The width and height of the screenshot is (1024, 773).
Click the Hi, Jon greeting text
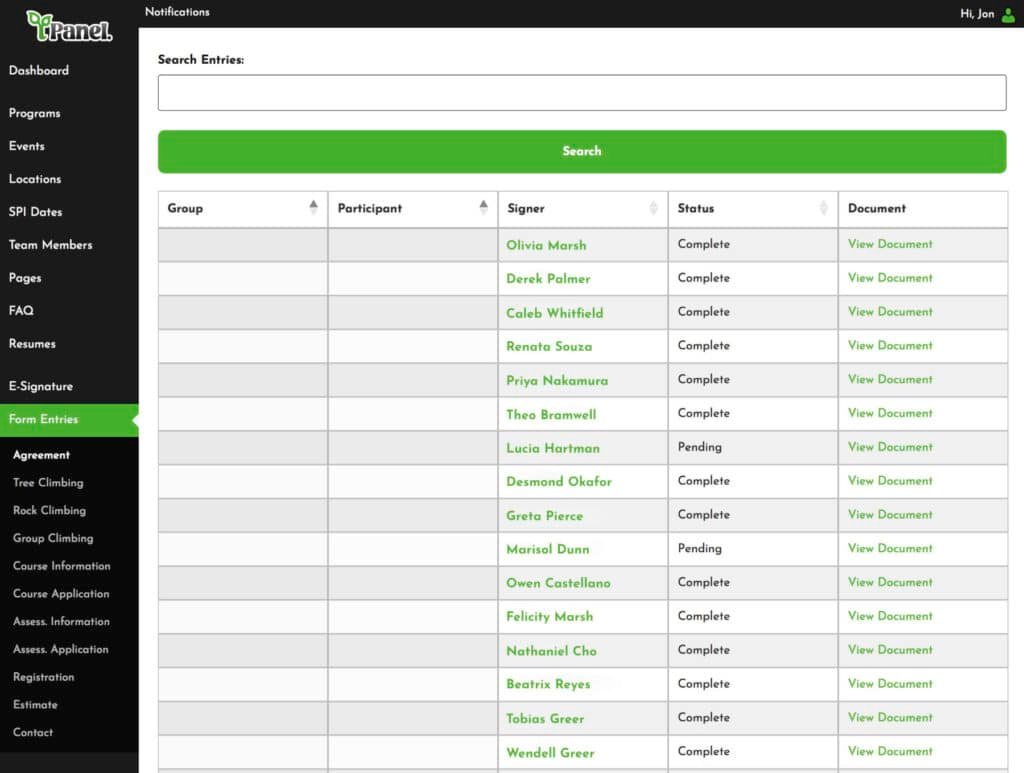tap(977, 14)
